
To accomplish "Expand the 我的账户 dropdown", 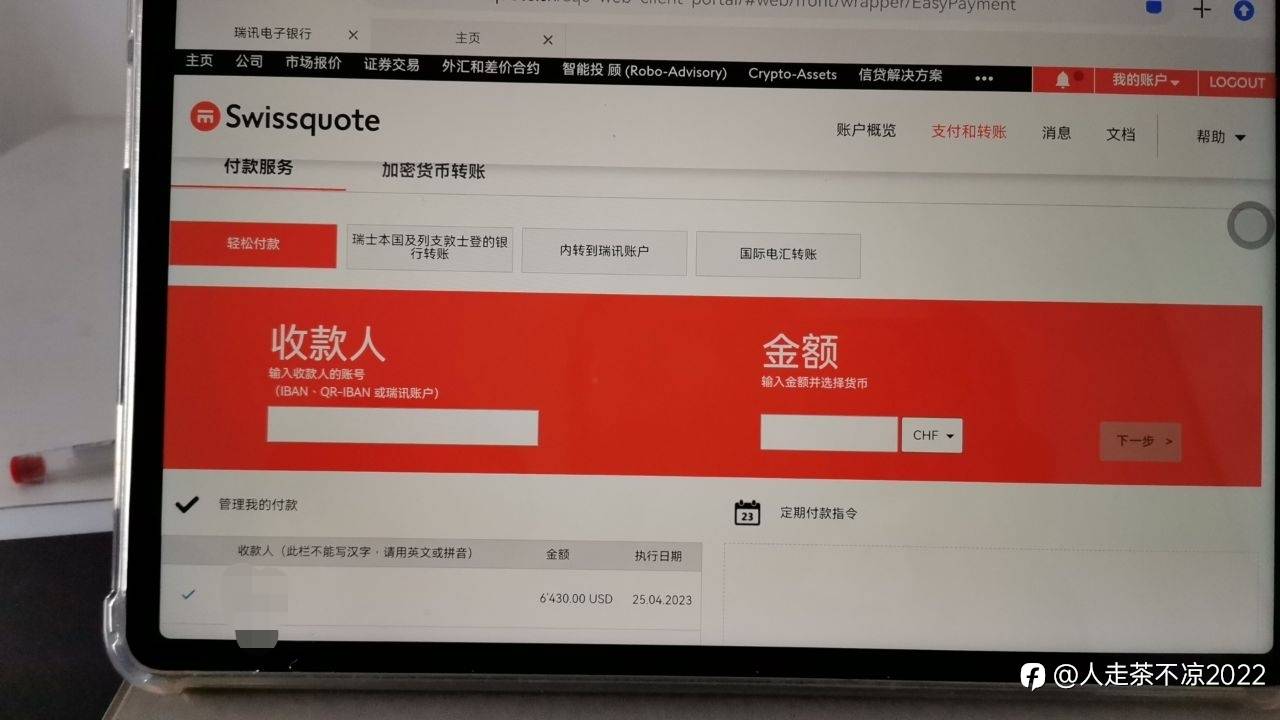I will [1146, 80].
